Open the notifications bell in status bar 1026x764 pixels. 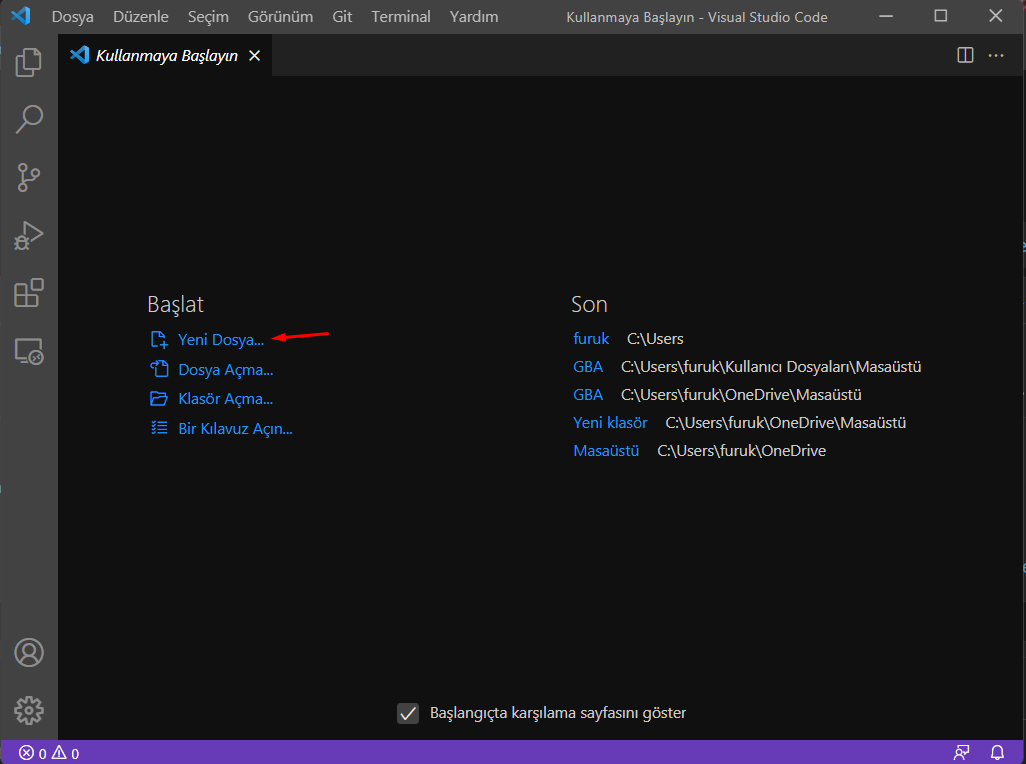coord(997,753)
